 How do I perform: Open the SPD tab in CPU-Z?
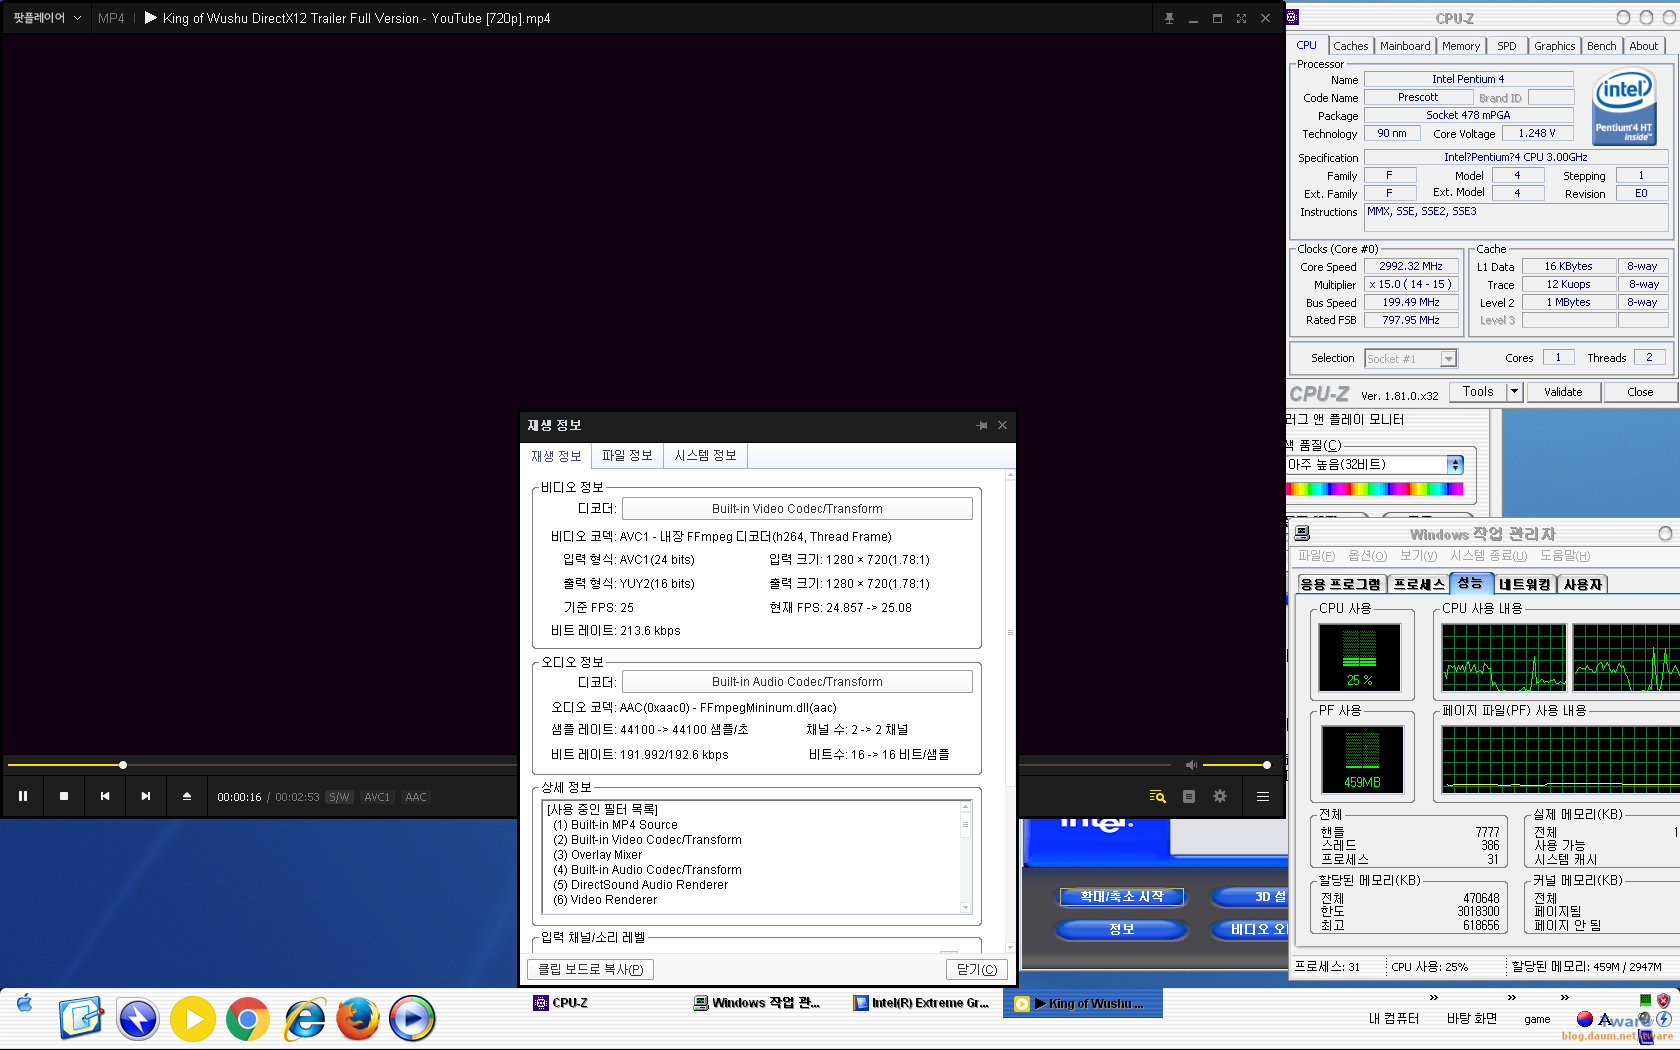point(1507,46)
